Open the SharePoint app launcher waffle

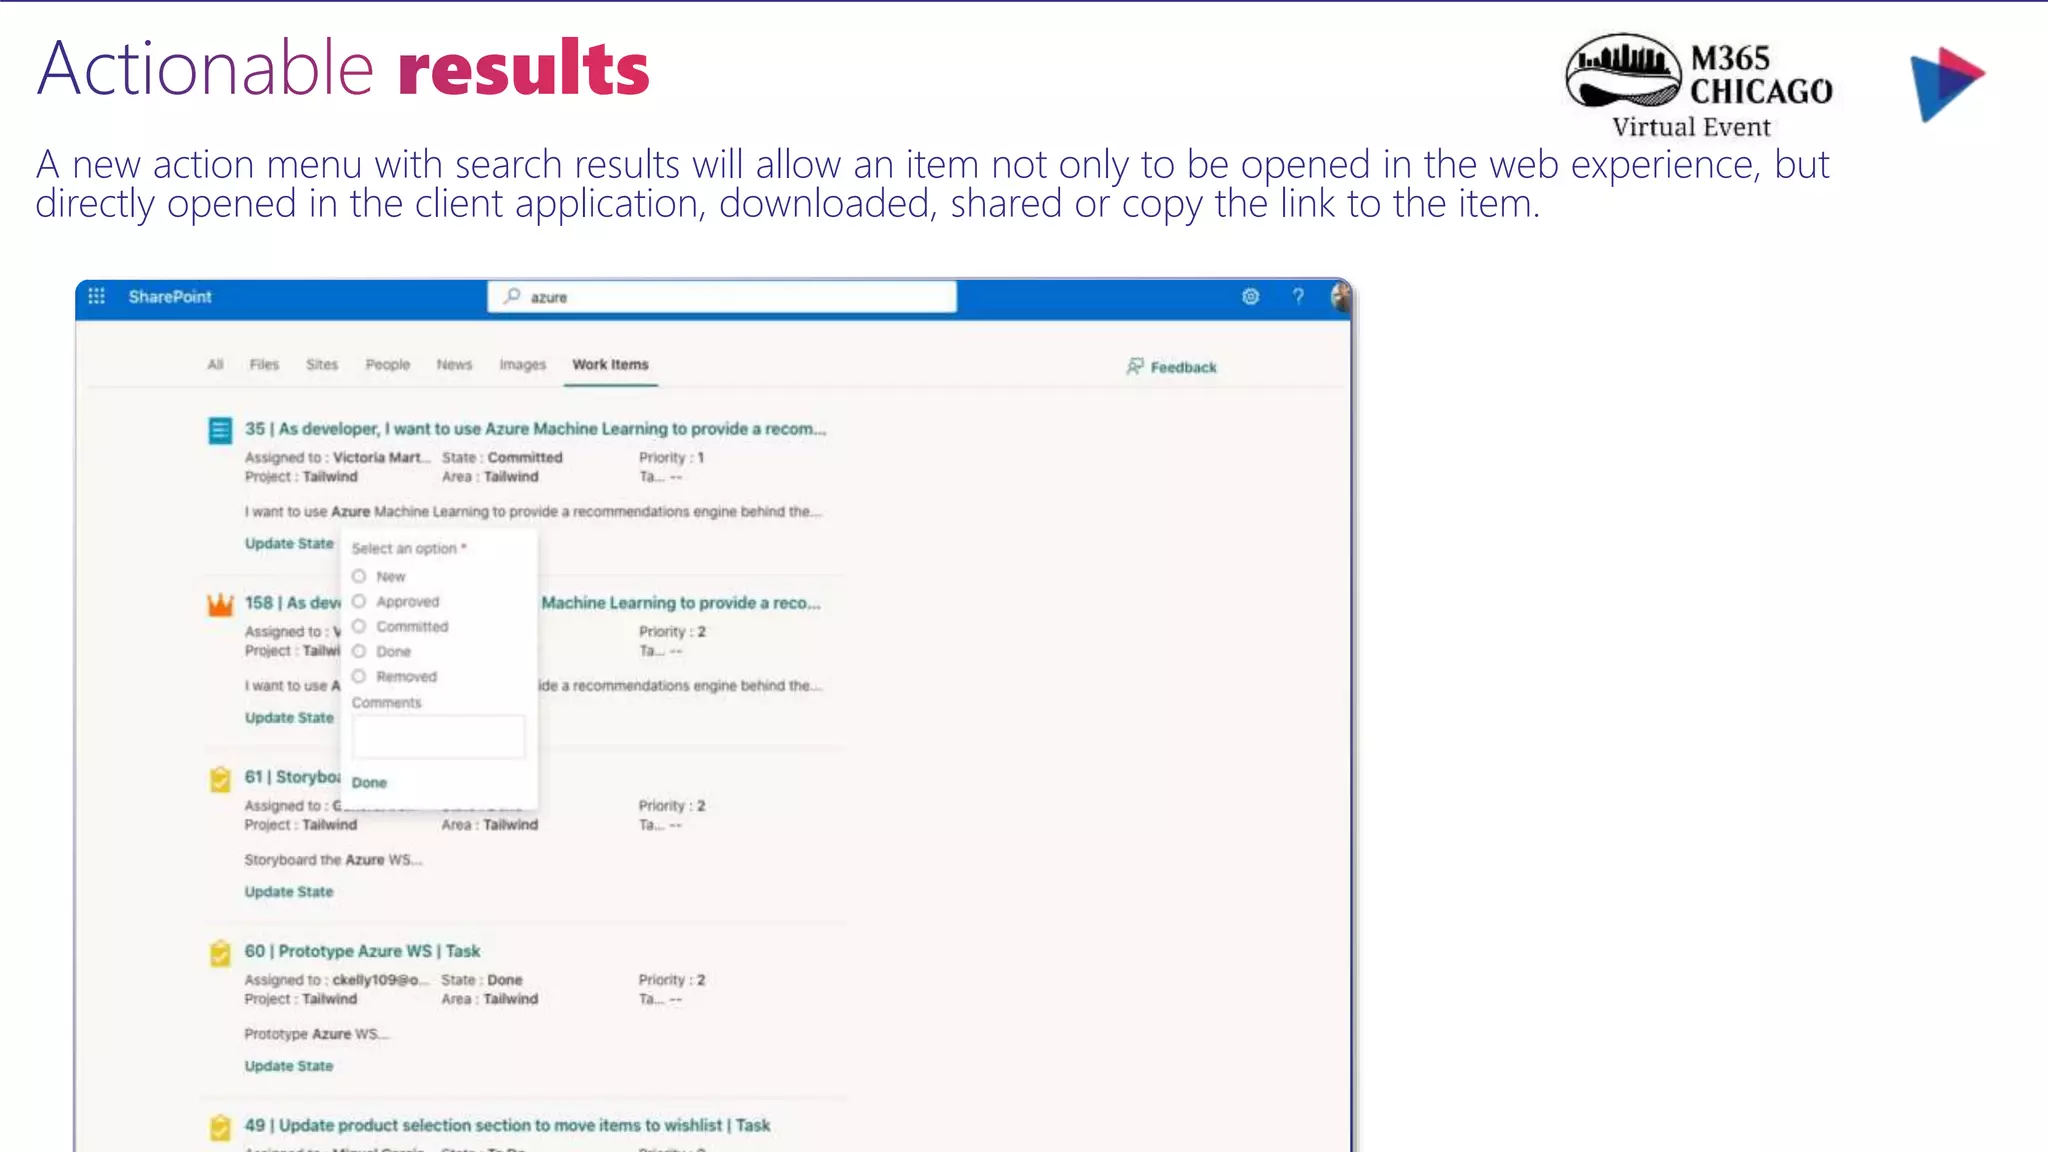96,296
